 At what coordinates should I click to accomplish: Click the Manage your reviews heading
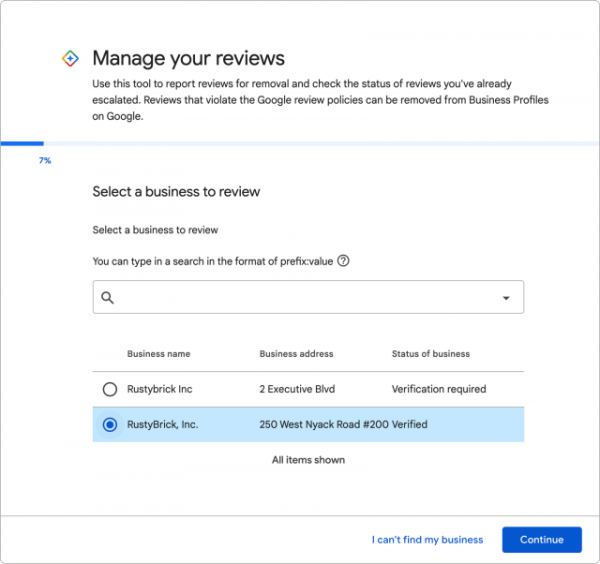pyautogui.click(x=188, y=58)
